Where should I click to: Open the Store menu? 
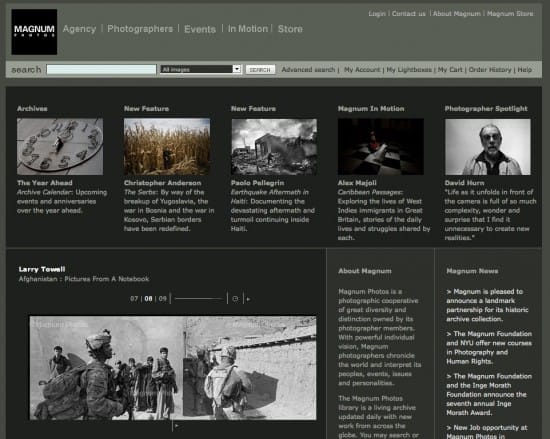[290, 29]
